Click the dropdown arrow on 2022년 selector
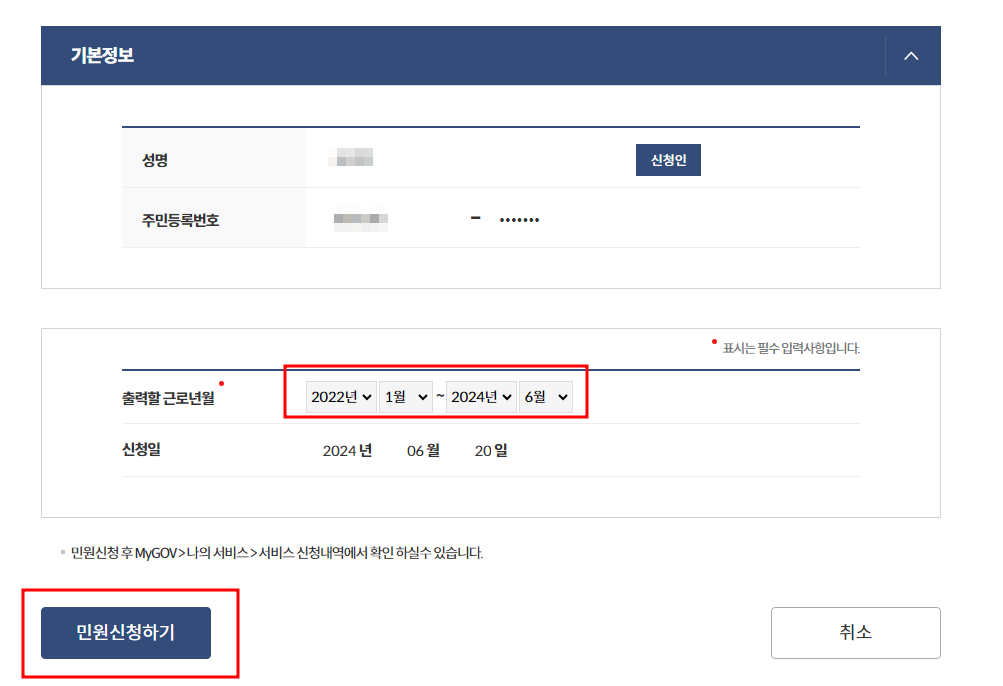Viewport: 1003px width, 686px height. coord(367,396)
